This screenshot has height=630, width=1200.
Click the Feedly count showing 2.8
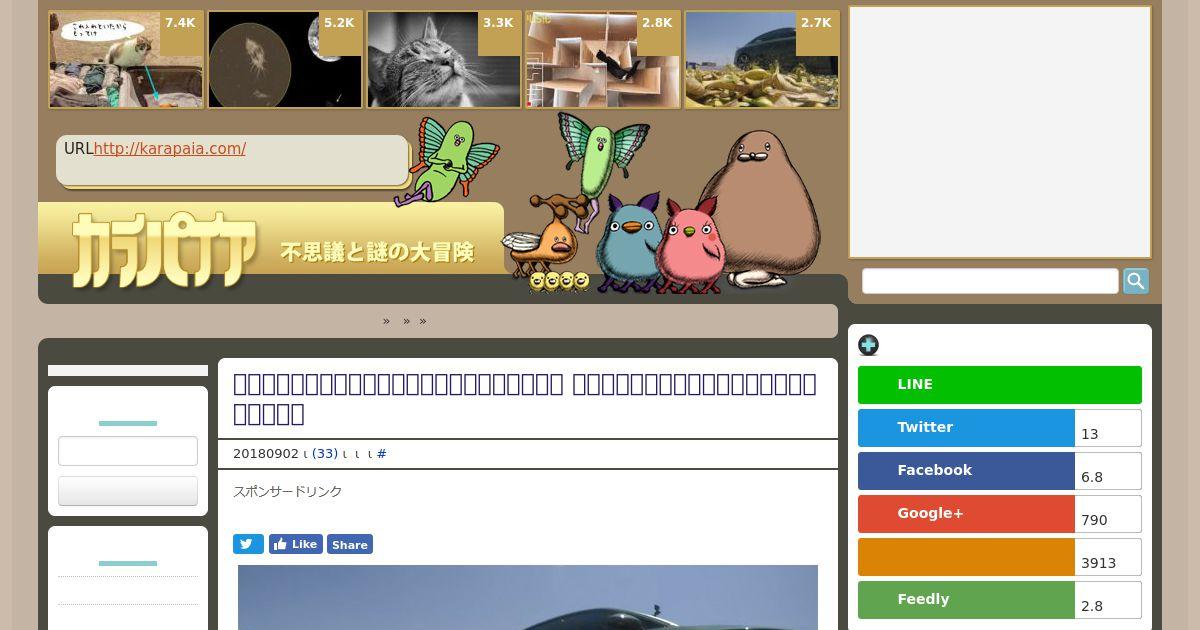pos(1108,600)
